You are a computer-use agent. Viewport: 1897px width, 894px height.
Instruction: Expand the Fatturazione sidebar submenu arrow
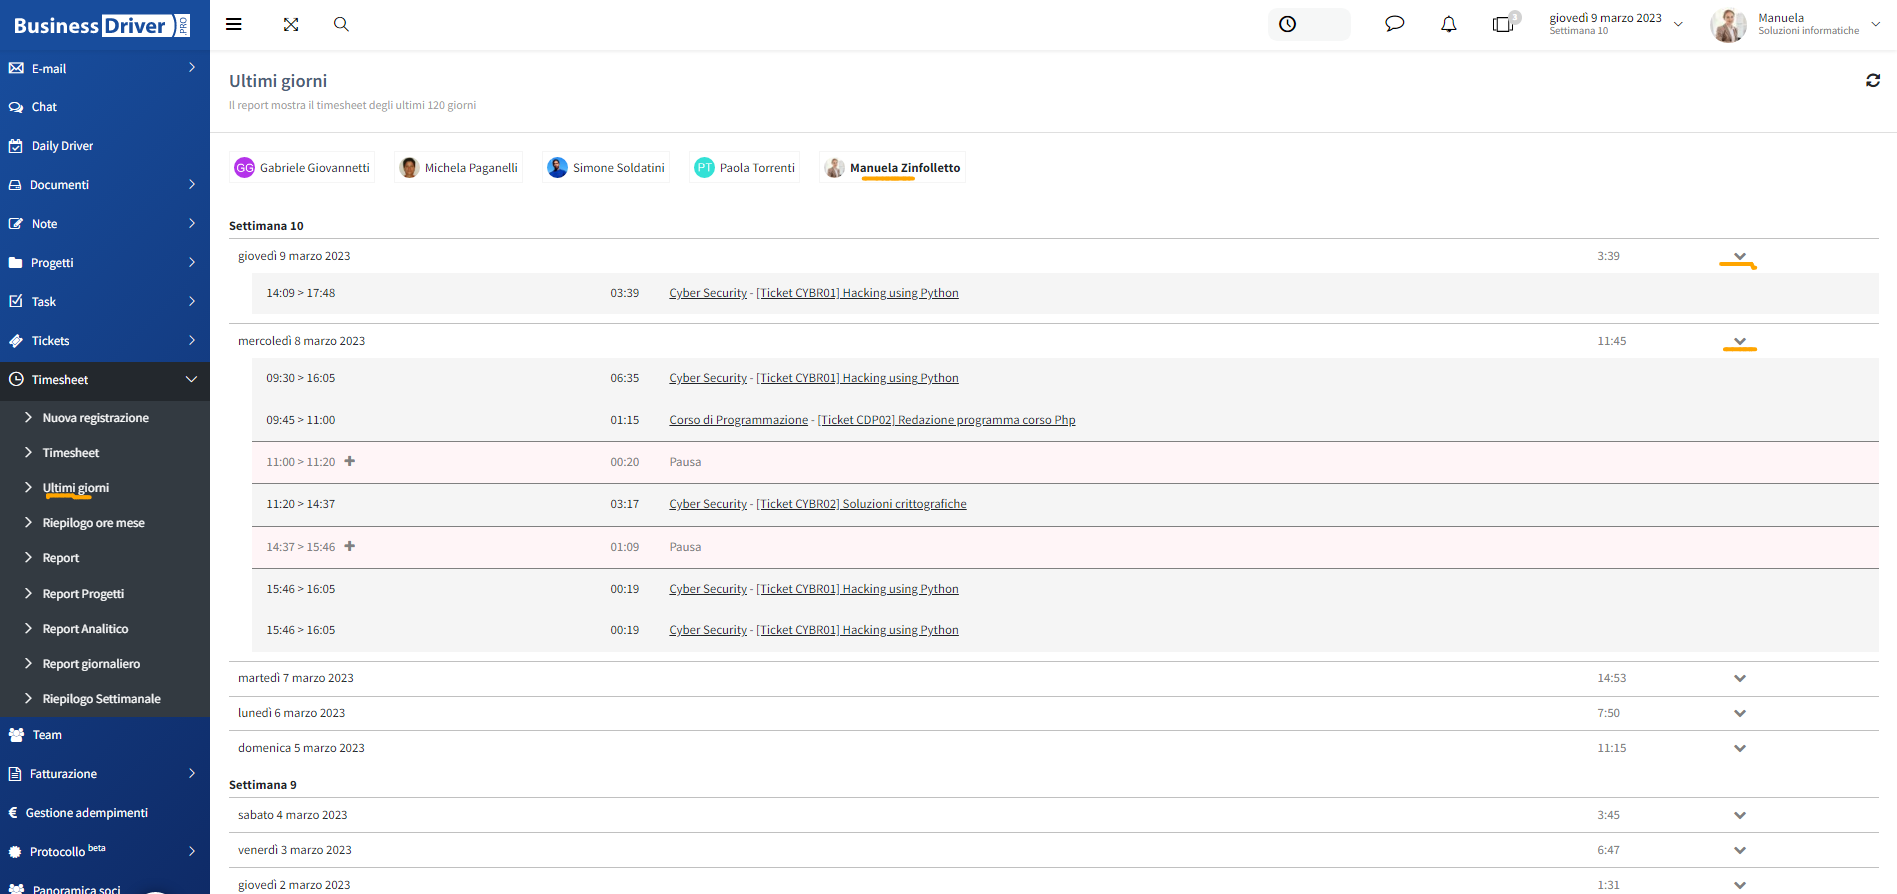pyautogui.click(x=192, y=773)
